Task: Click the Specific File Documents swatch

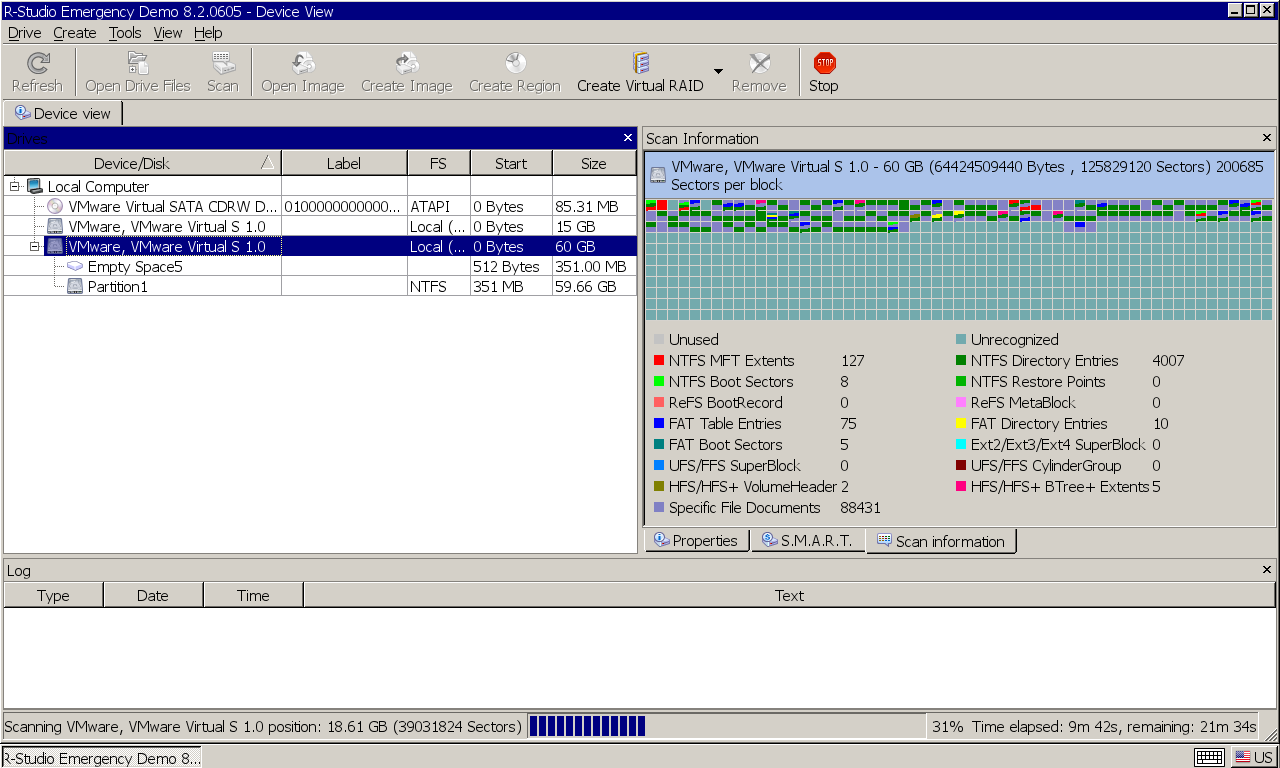Action: (659, 508)
